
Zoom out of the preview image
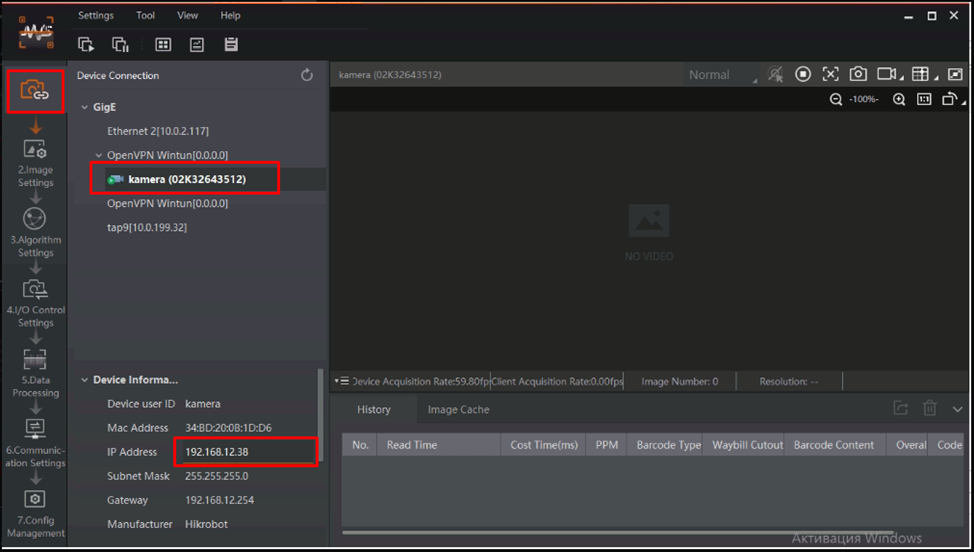coord(836,99)
